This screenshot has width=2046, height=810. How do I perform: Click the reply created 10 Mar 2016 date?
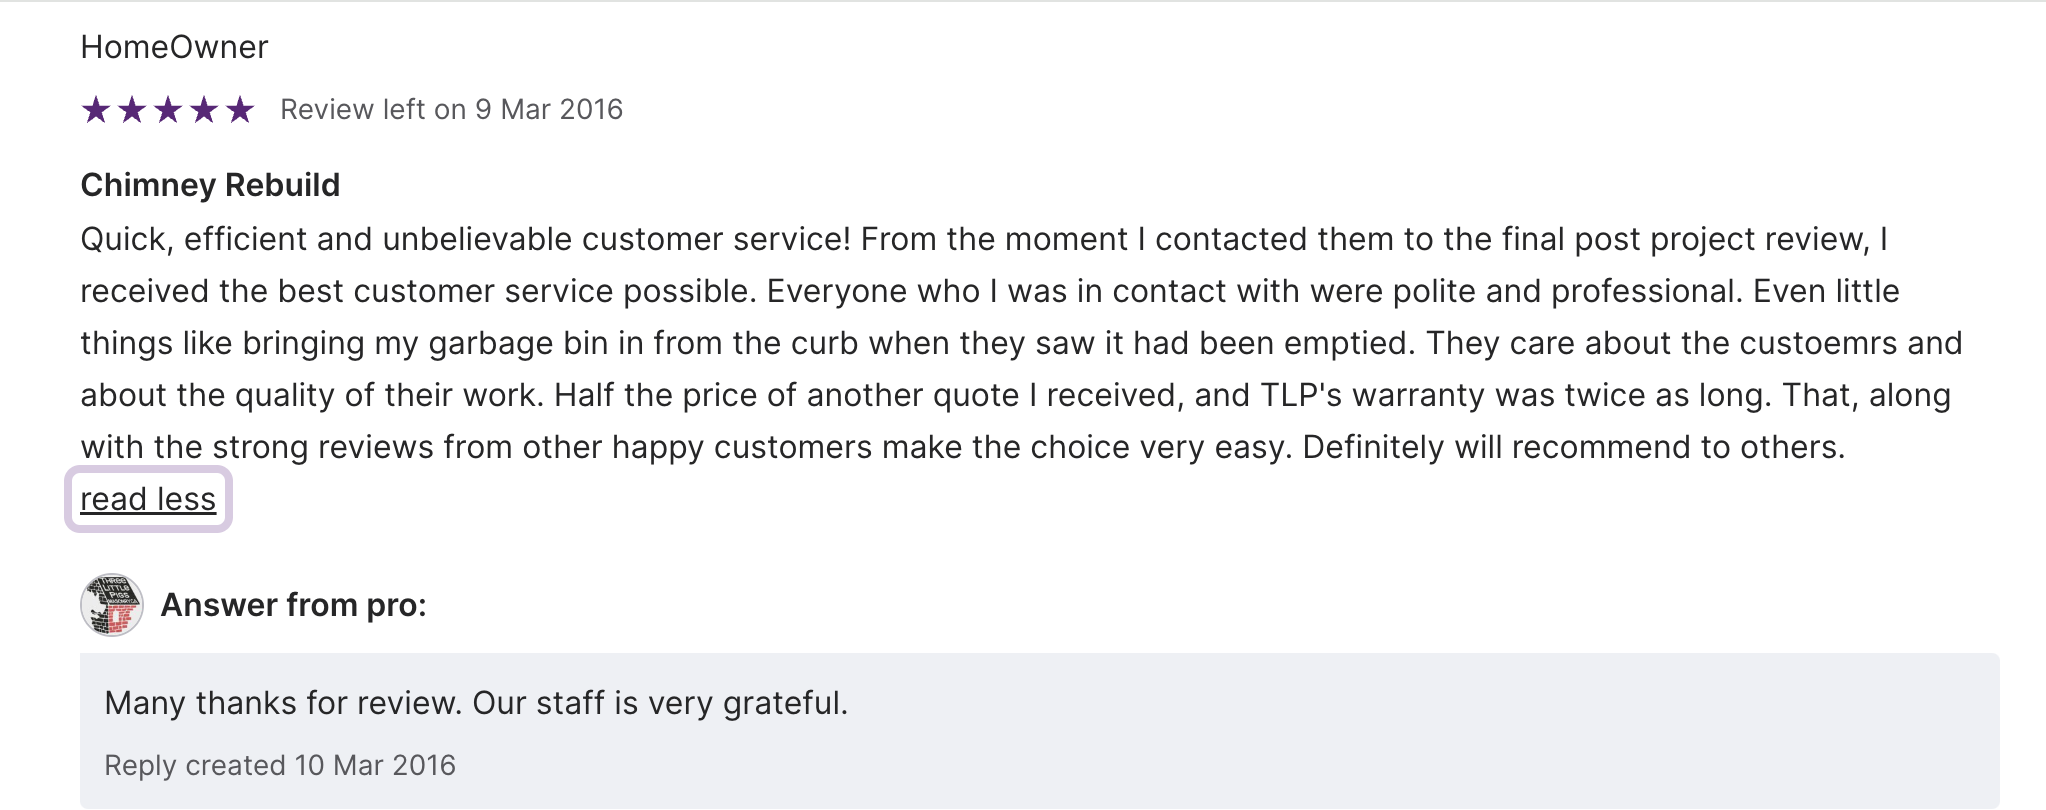click(280, 765)
